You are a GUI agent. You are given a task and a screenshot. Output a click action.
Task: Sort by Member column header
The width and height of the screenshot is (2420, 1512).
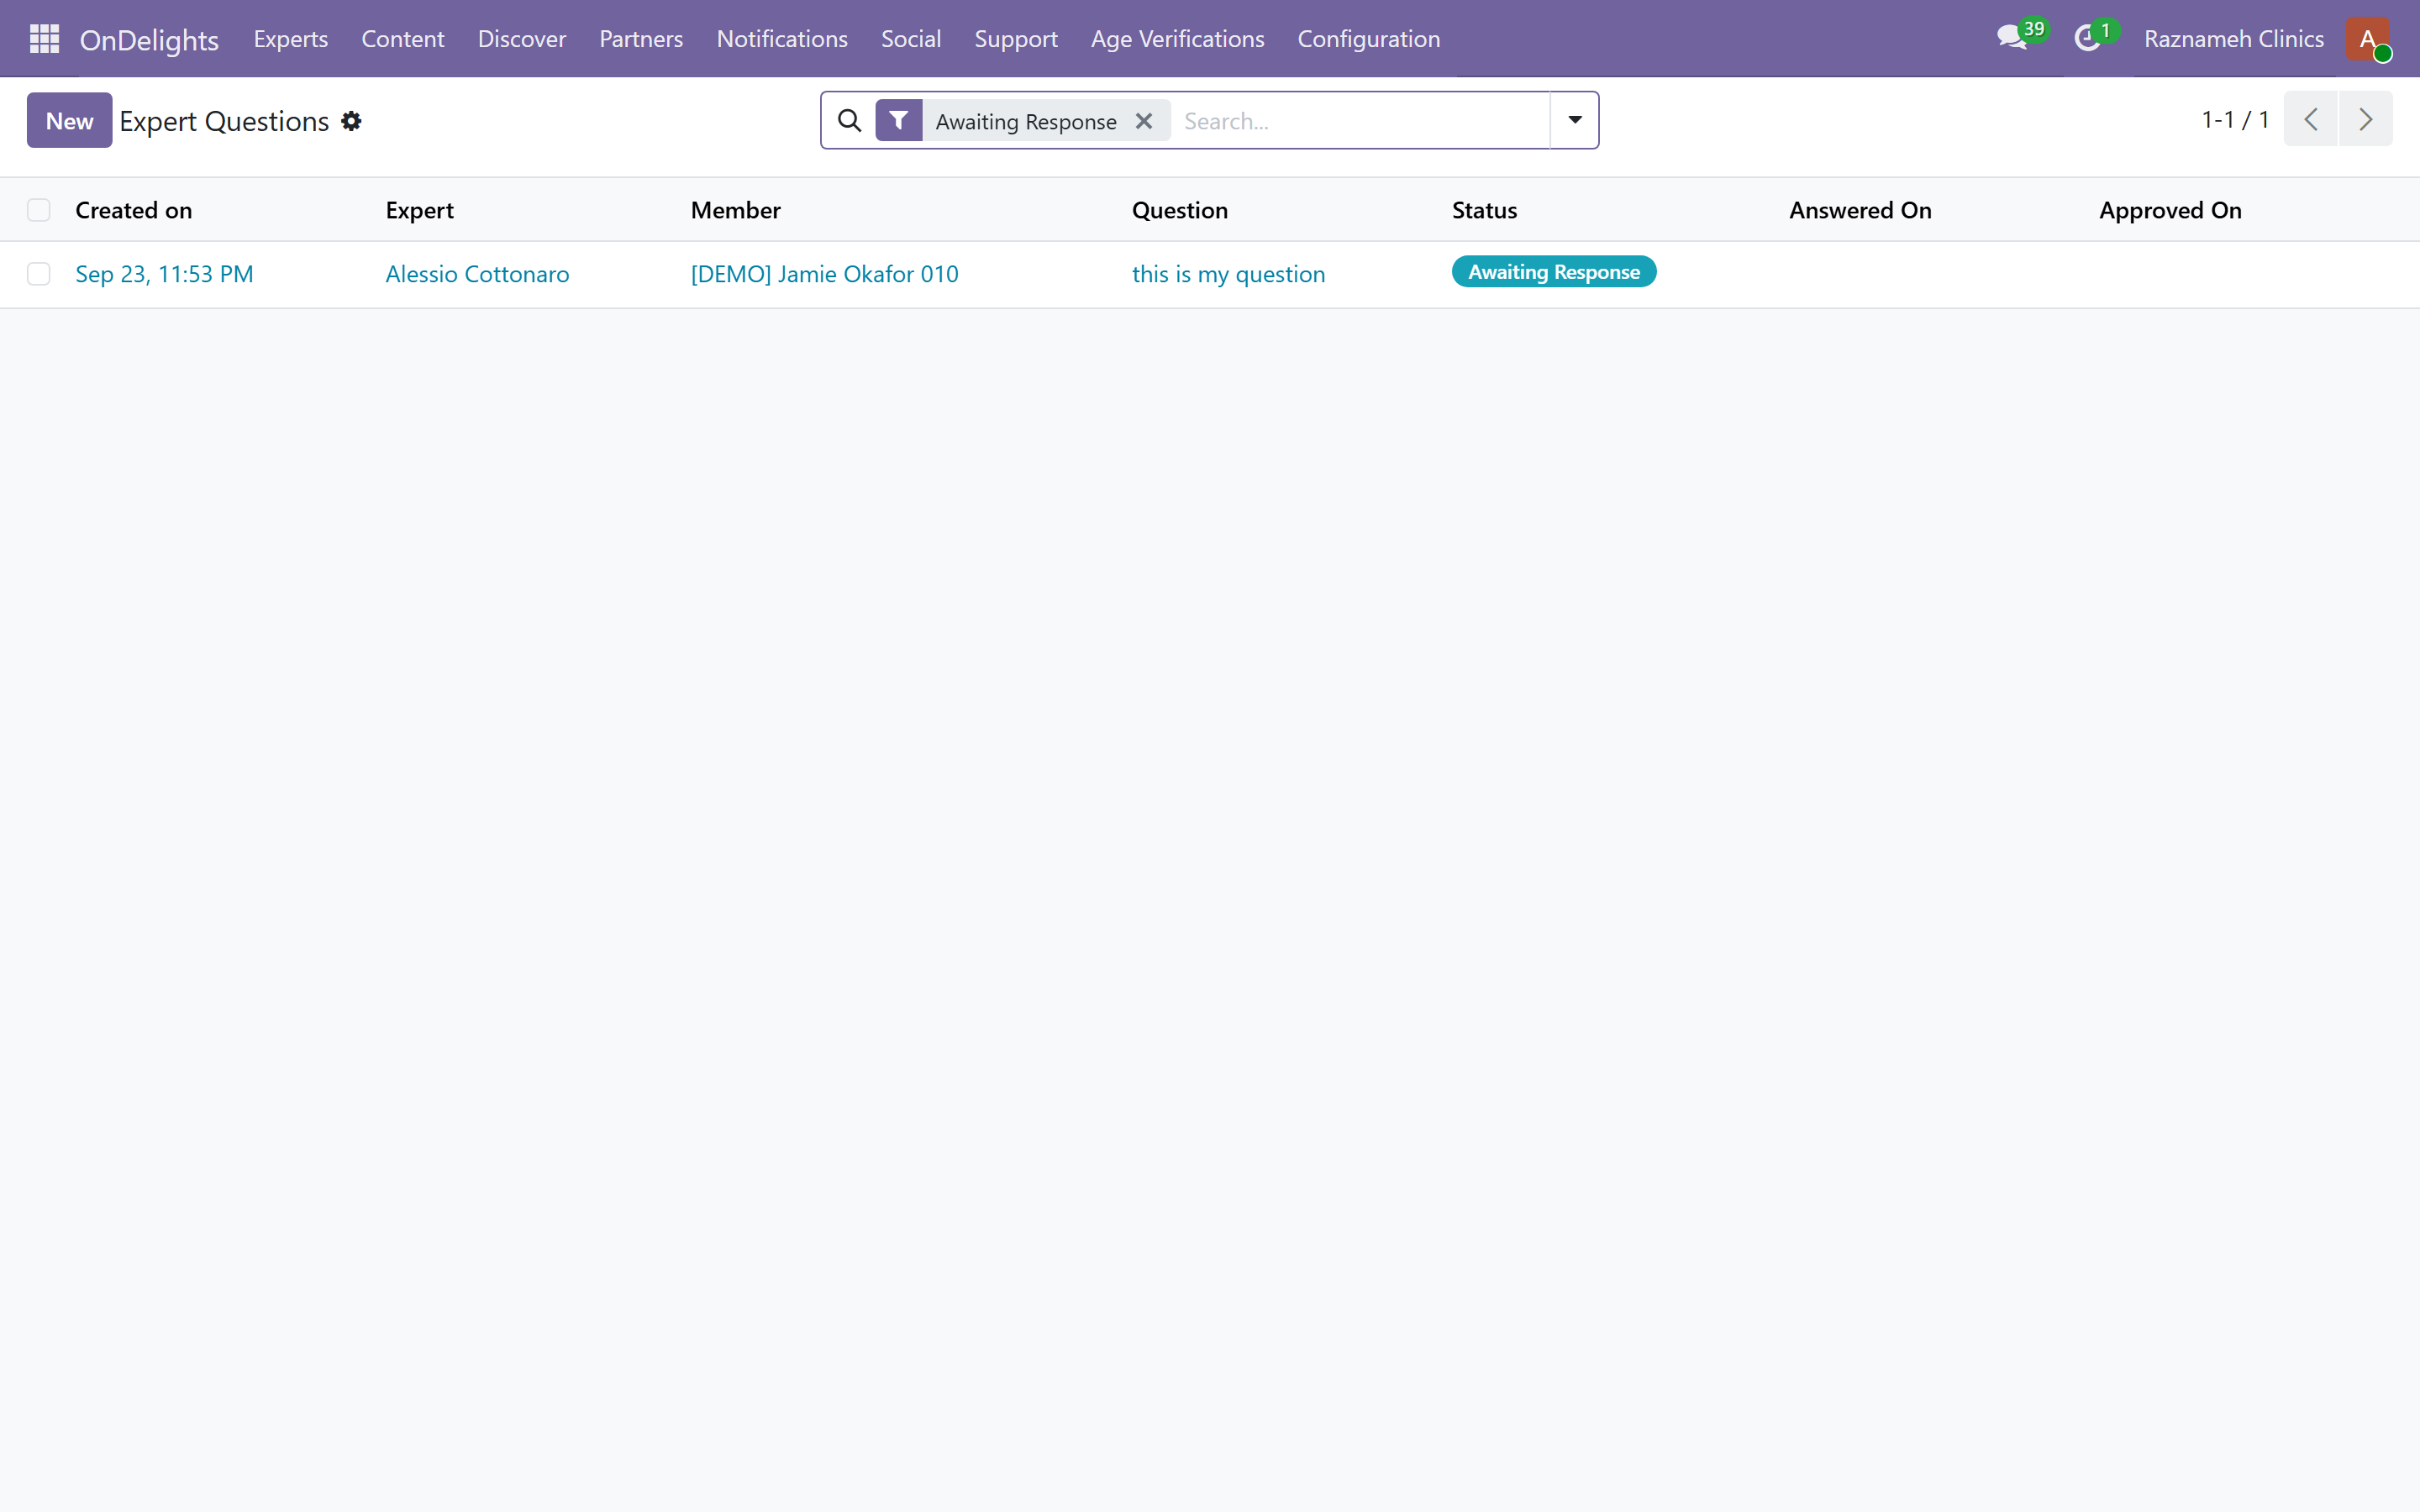click(x=736, y=210)
